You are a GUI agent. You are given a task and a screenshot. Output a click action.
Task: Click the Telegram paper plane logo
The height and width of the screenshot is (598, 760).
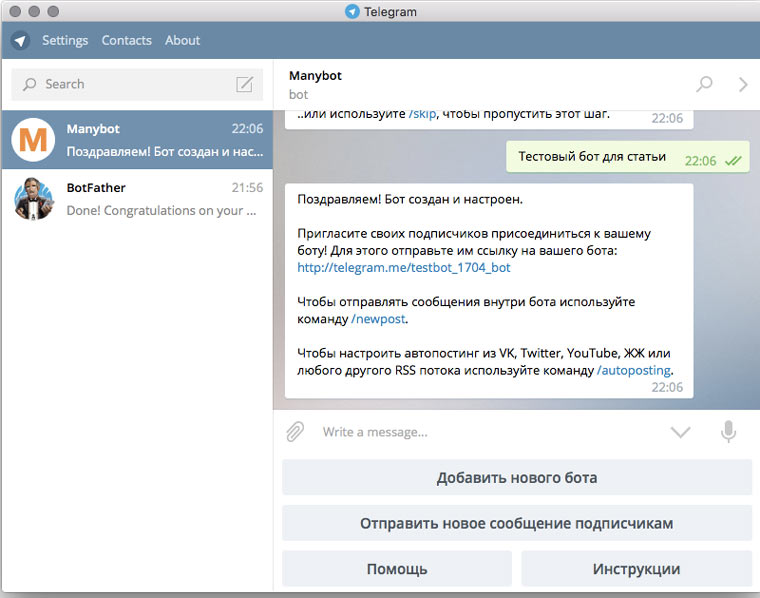[x=20, y=40]
